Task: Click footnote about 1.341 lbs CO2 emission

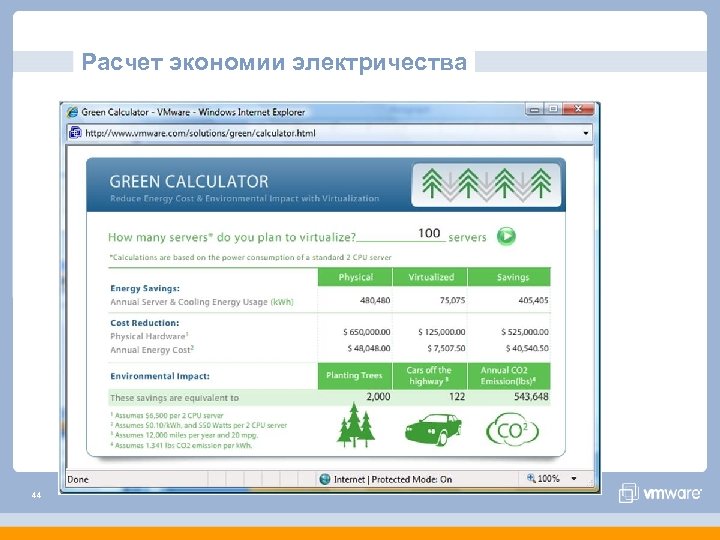Action: click(x=181, y=445)
